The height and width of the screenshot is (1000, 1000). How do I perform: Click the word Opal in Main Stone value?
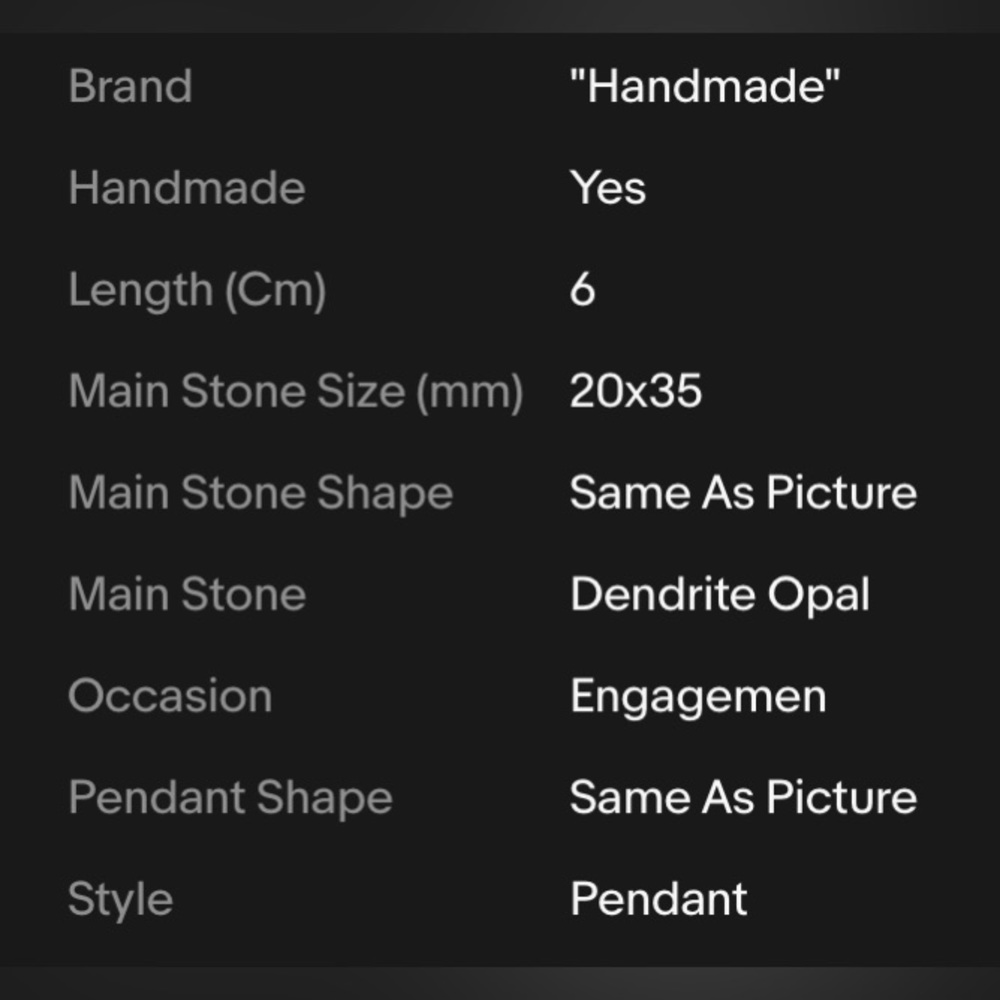(818, 595)
